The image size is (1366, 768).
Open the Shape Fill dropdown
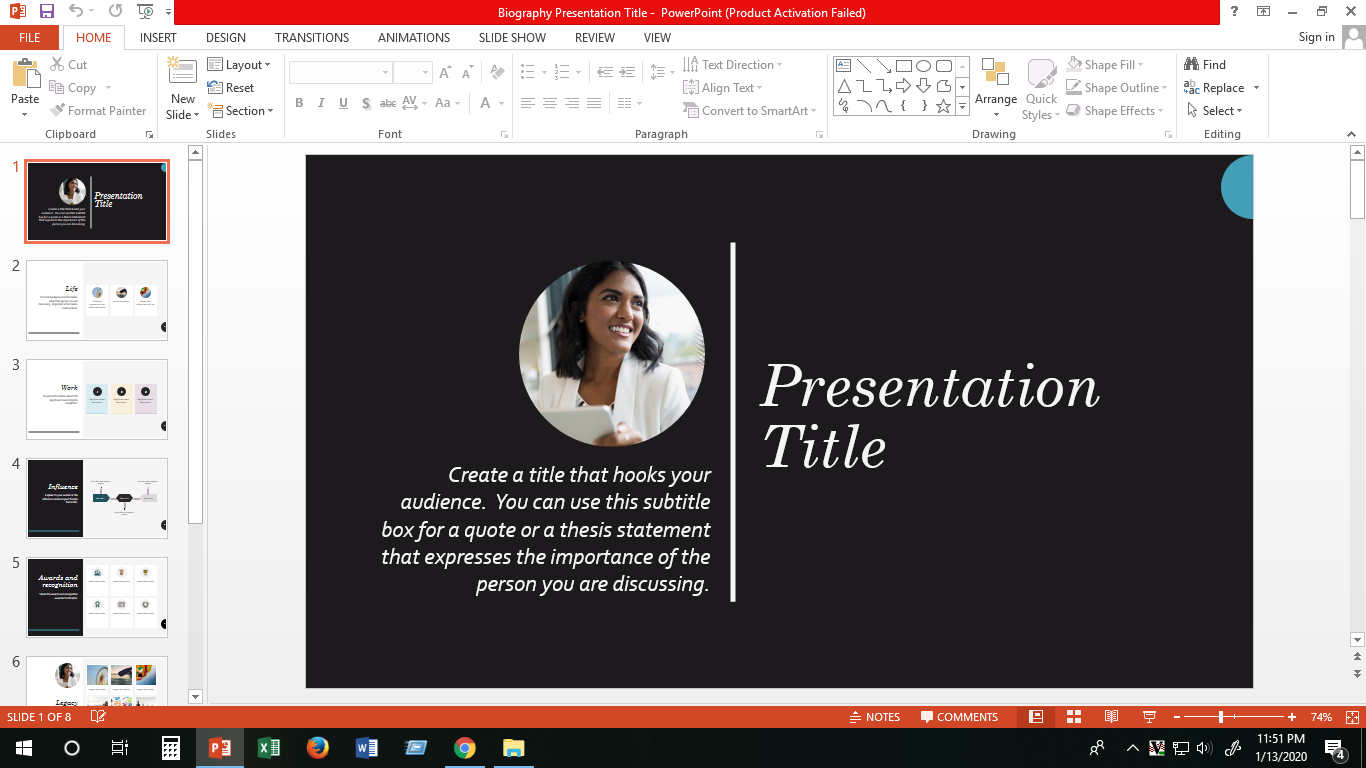click(x=1109, y=65)
